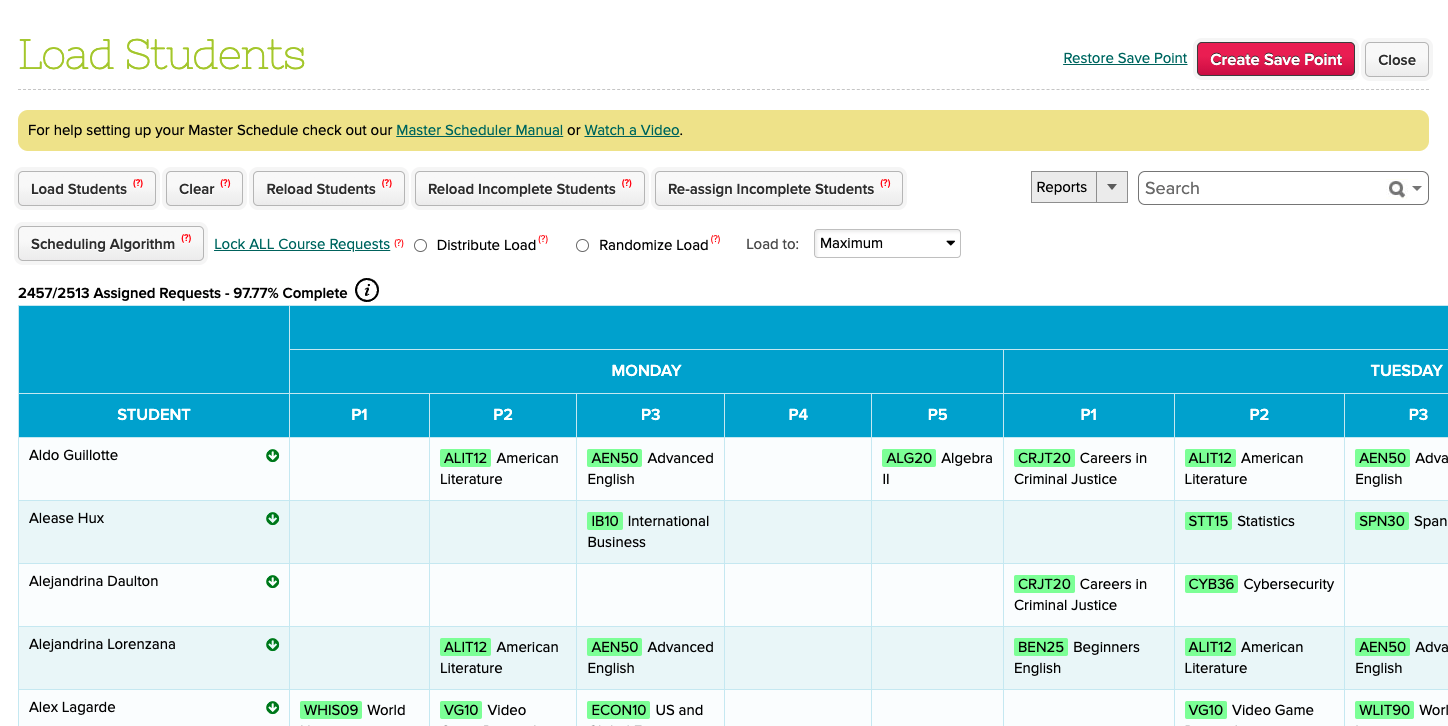The height and width of the screenshot is (726, 1448).
Task: Click the magnifier icon in Search box
Action: (x=1396, y=189)
